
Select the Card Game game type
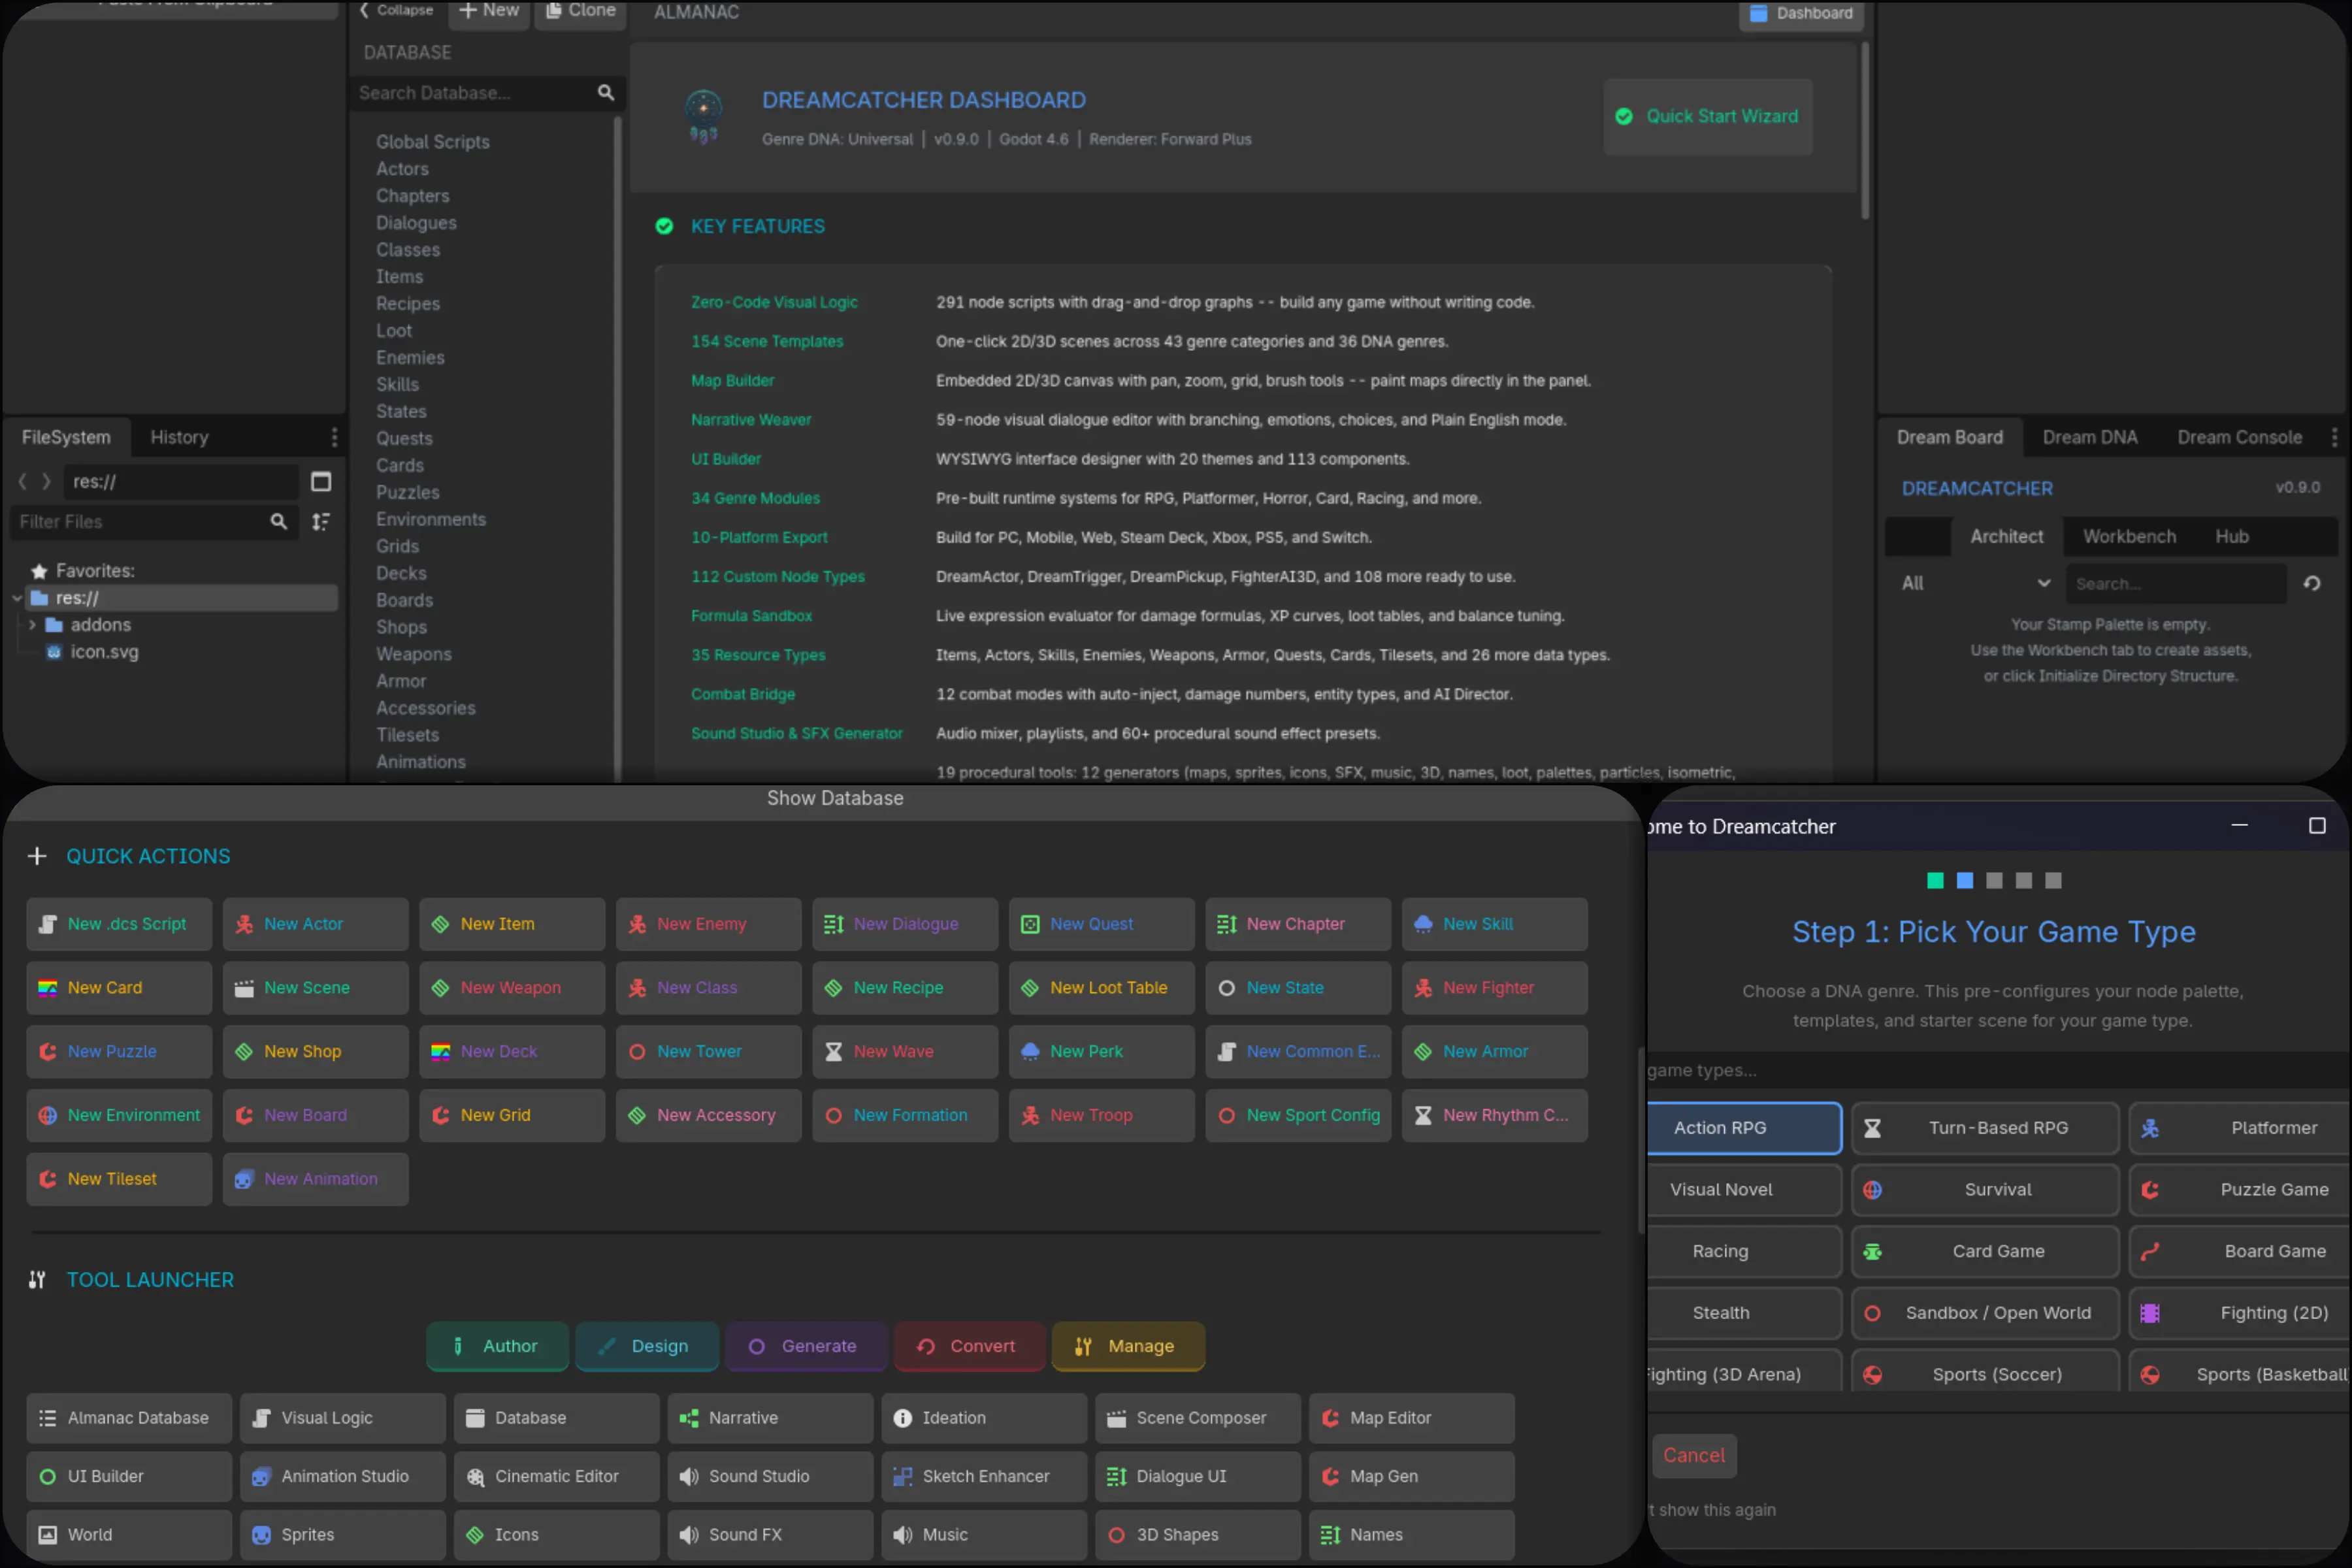tap(1985, 1251)
